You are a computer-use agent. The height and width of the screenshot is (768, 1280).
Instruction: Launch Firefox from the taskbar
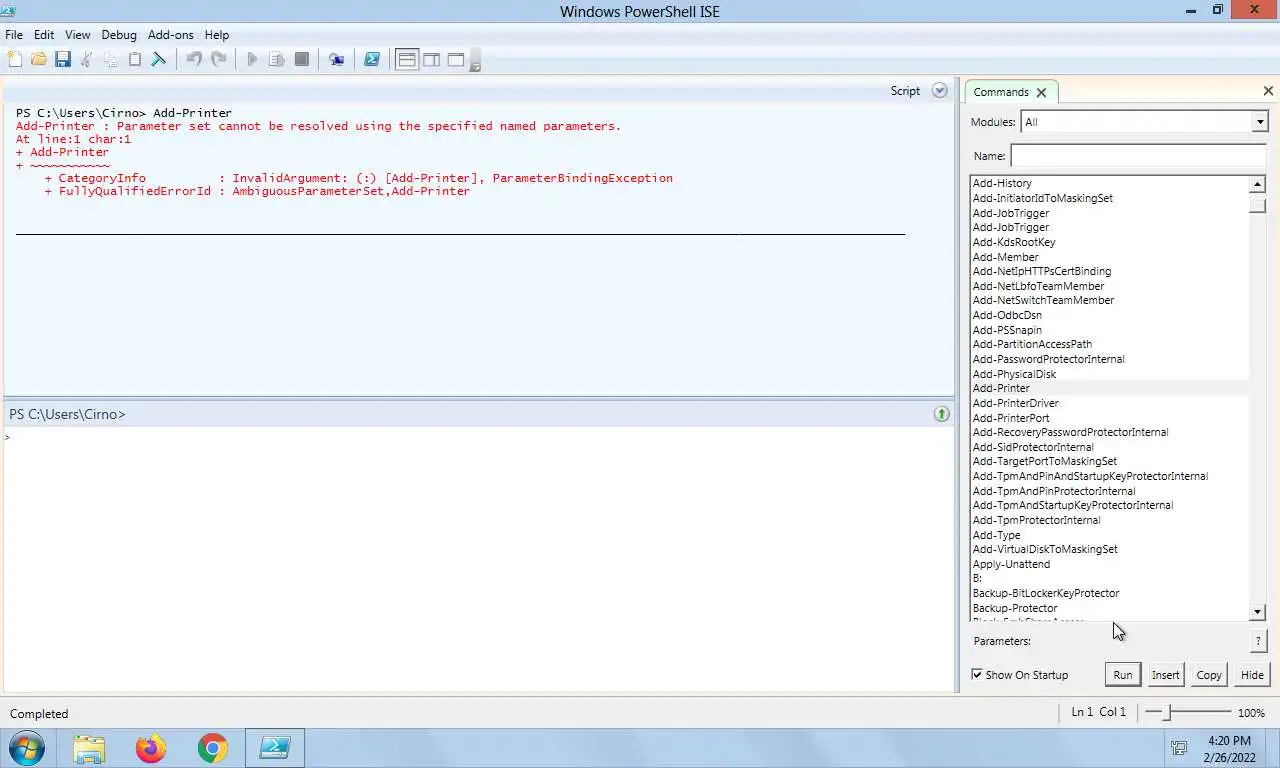click(x=151, y=748)
